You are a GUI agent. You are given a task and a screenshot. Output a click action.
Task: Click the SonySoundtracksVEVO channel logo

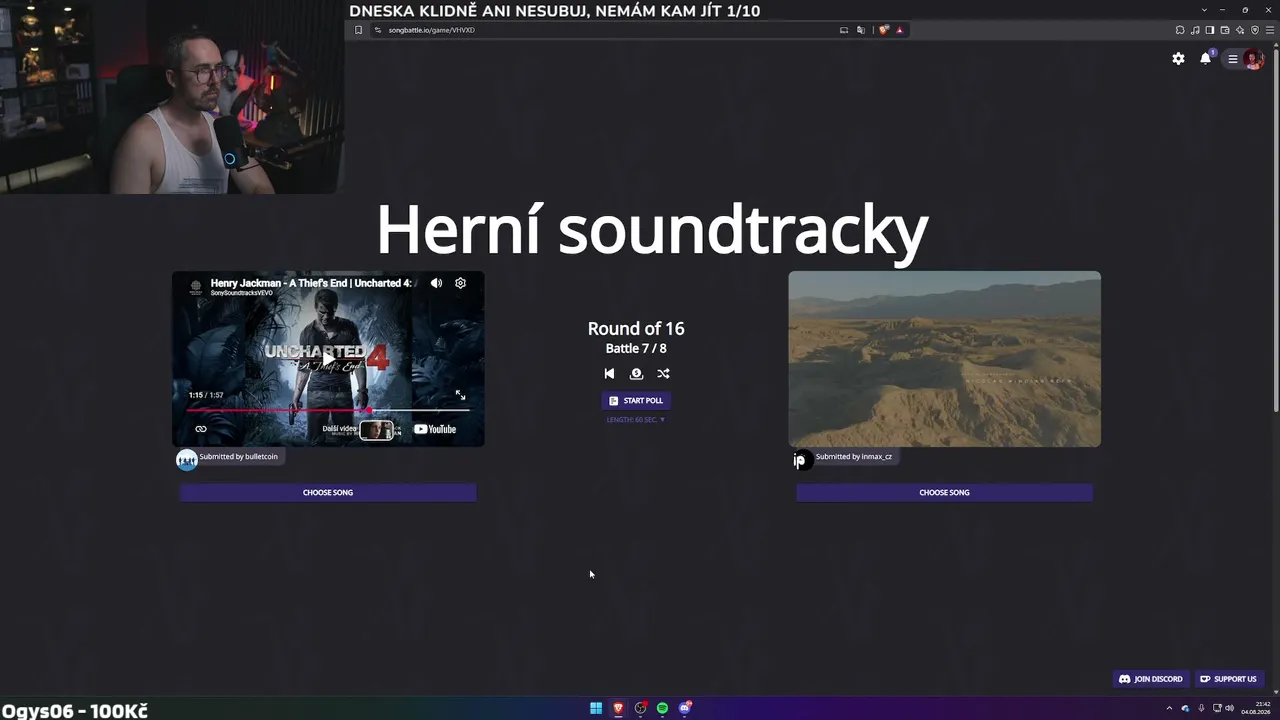pos(196,287)
